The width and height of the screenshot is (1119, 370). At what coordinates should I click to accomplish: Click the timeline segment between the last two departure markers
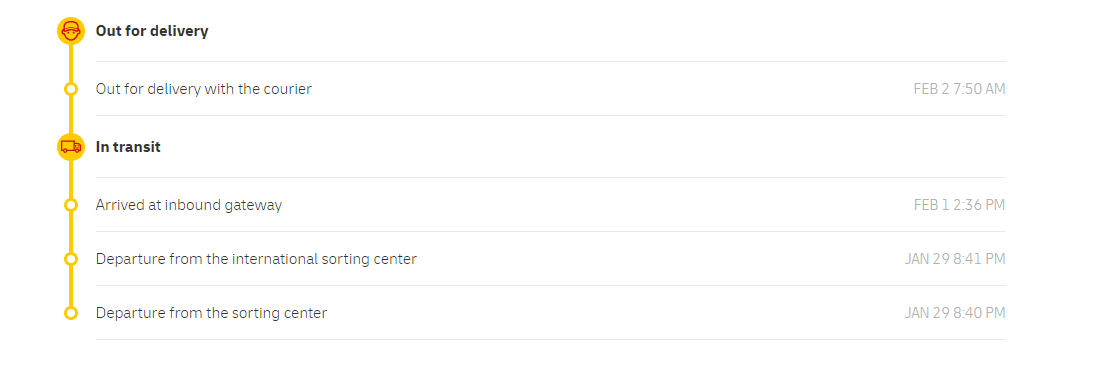pos(71,286)
